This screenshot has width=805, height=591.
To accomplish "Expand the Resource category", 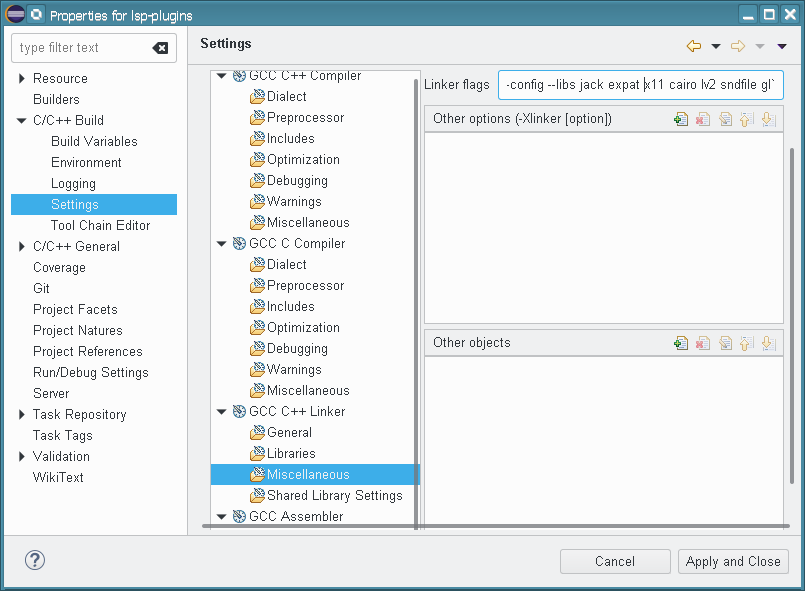I will [22, 79].
